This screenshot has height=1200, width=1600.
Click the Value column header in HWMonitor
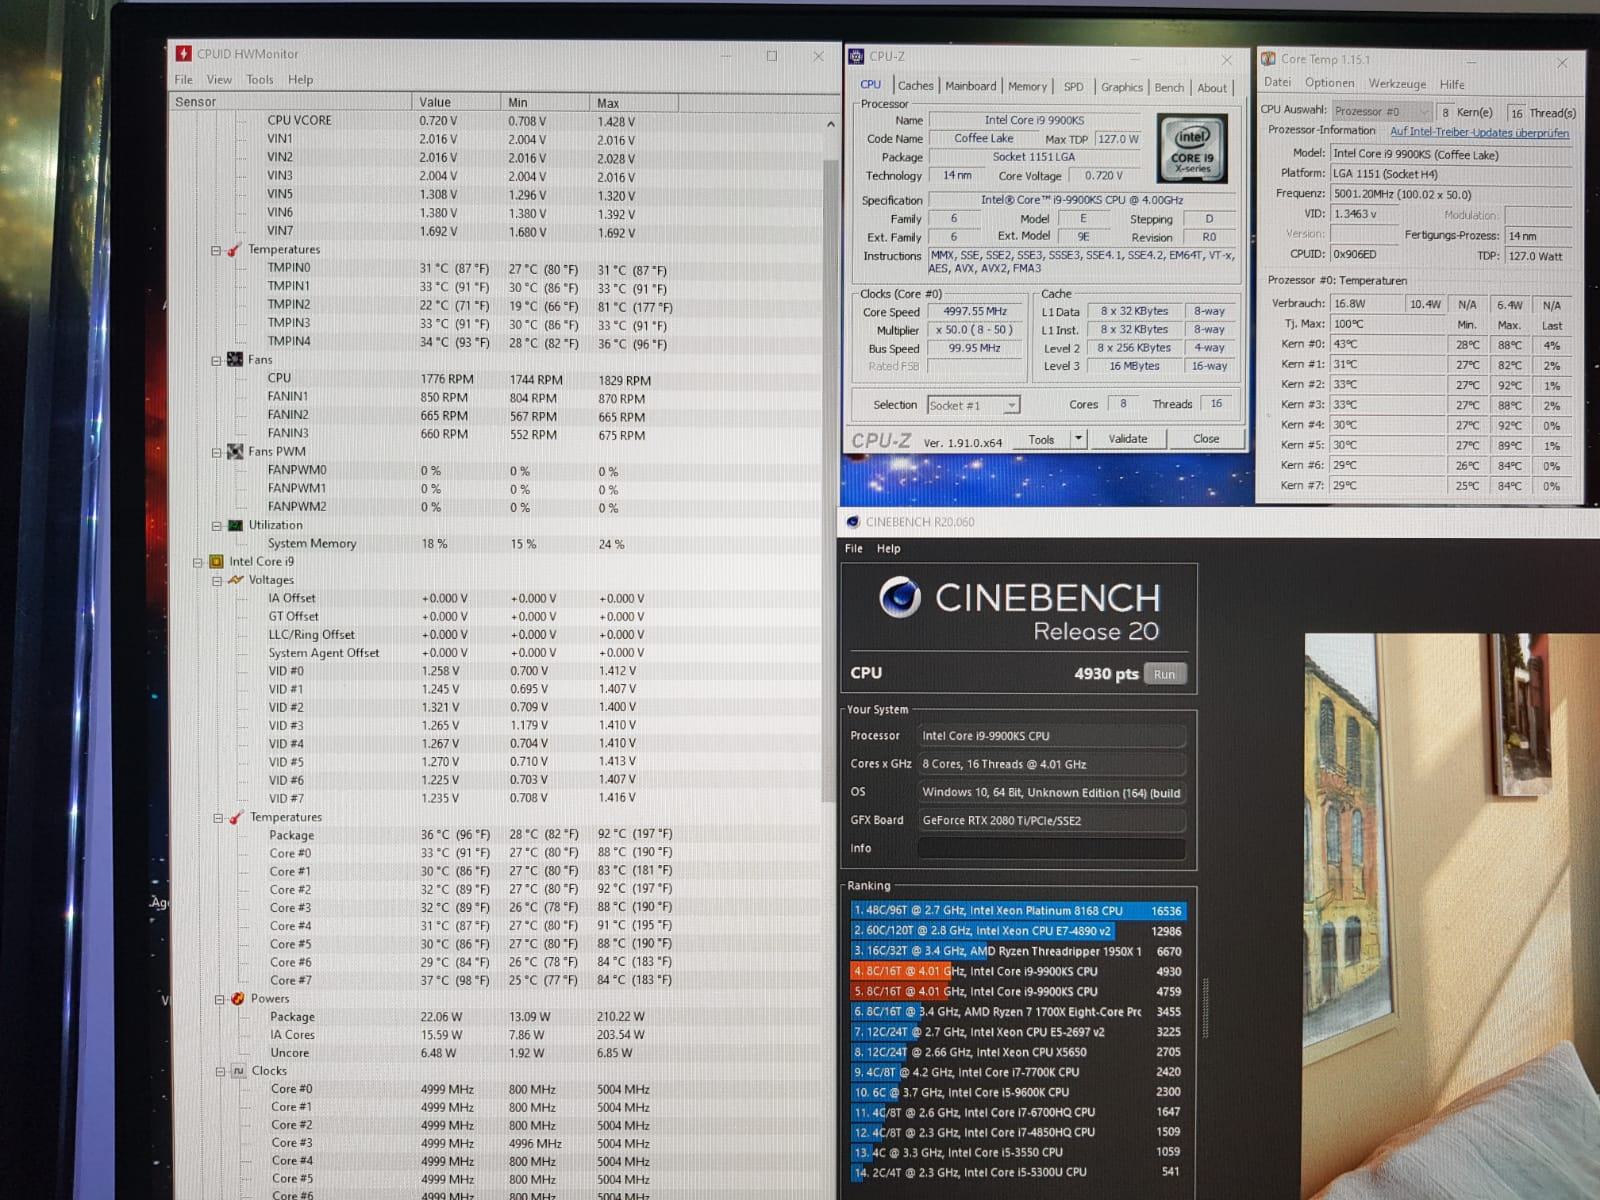pos(455,102)
